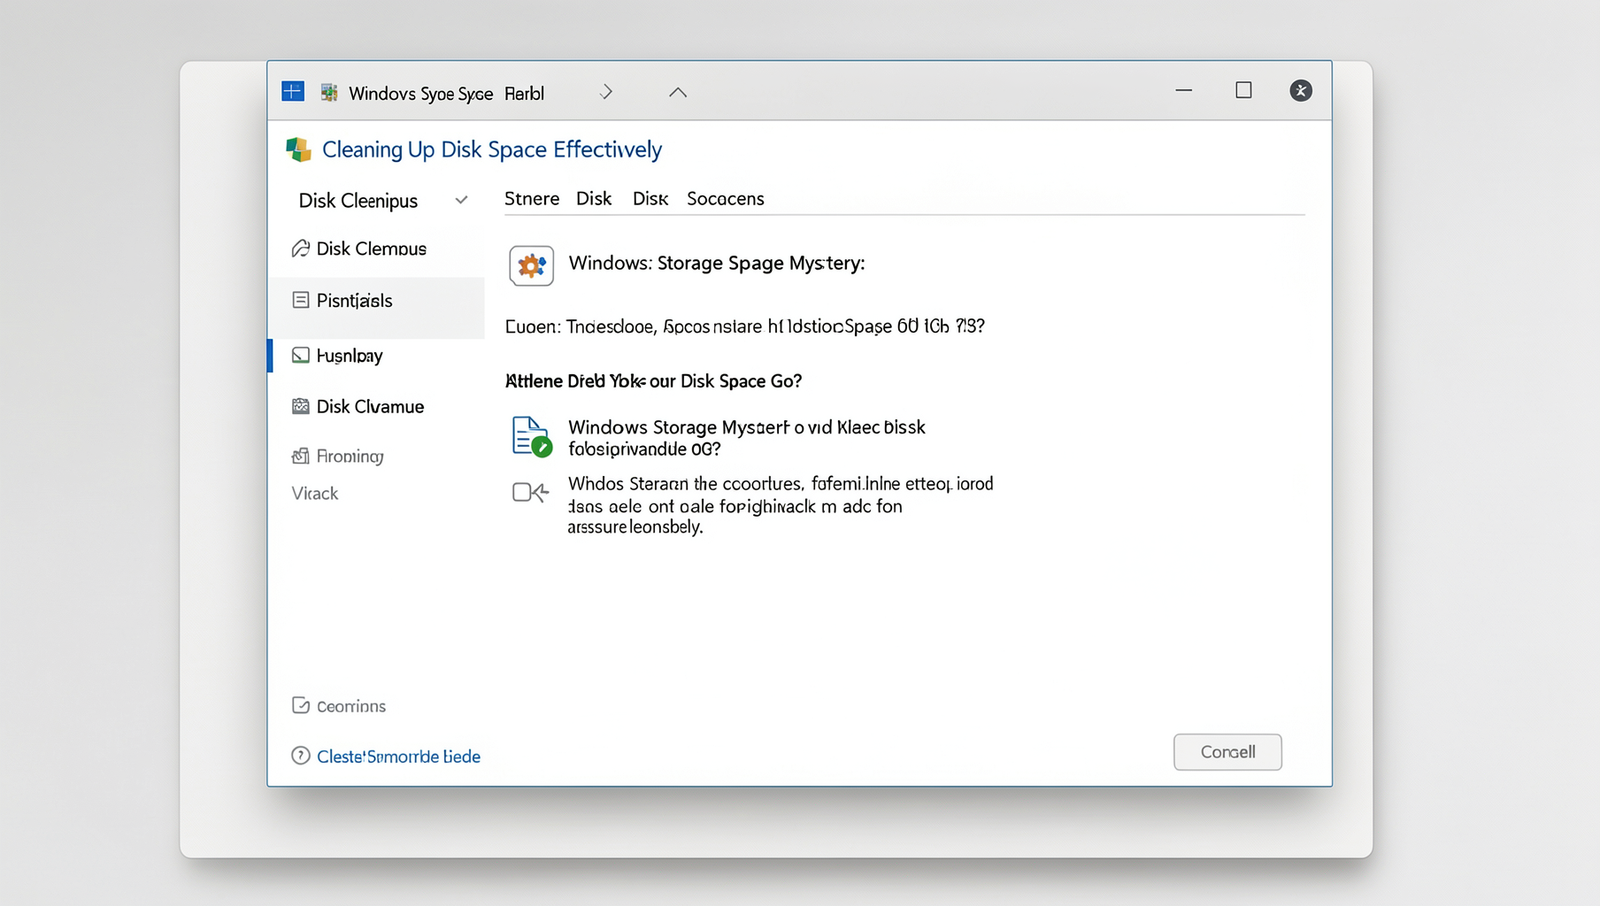
Task: Click the gear icon beside Storage Spage Mystery
Action: pyautogui.click(x=531, y=266)
